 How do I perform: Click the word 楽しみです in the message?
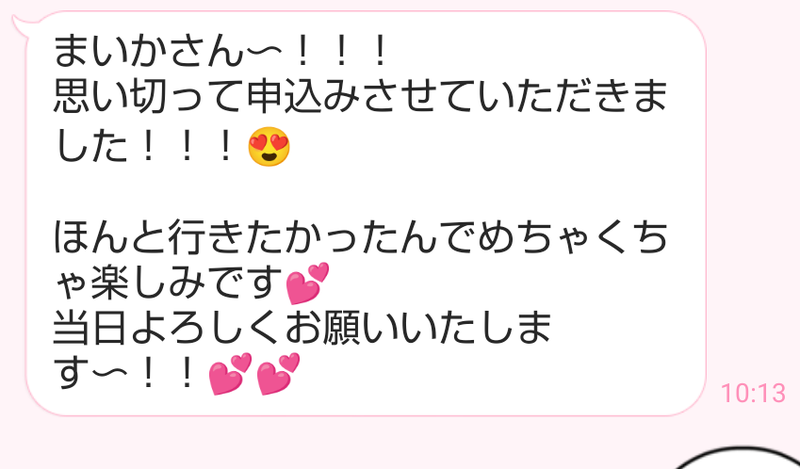coord(186,284)
